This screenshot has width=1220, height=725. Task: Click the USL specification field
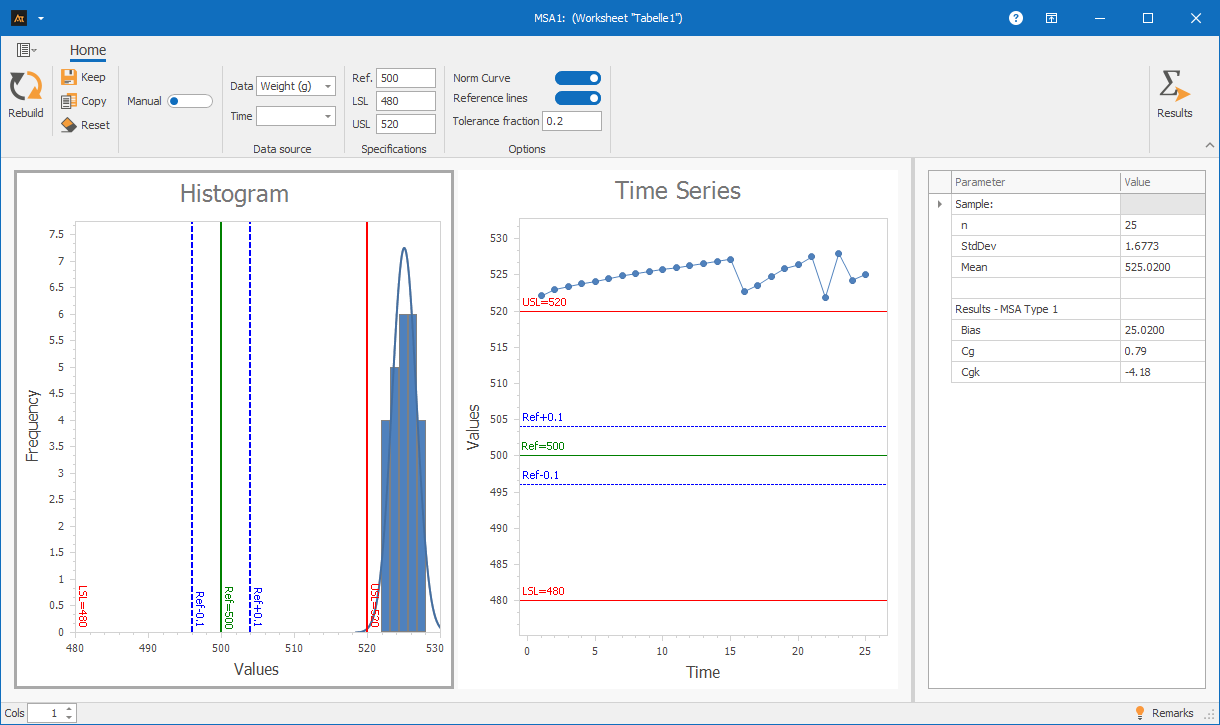coord(406,124)
